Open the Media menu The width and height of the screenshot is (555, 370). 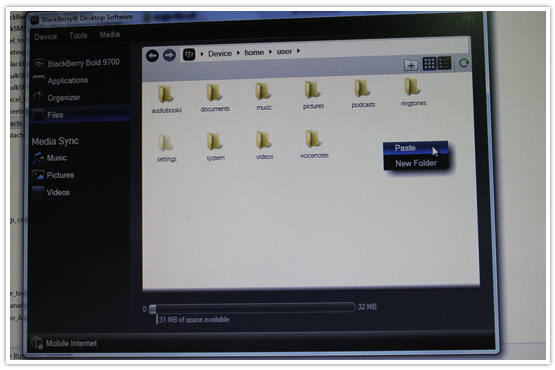[109, 34]
